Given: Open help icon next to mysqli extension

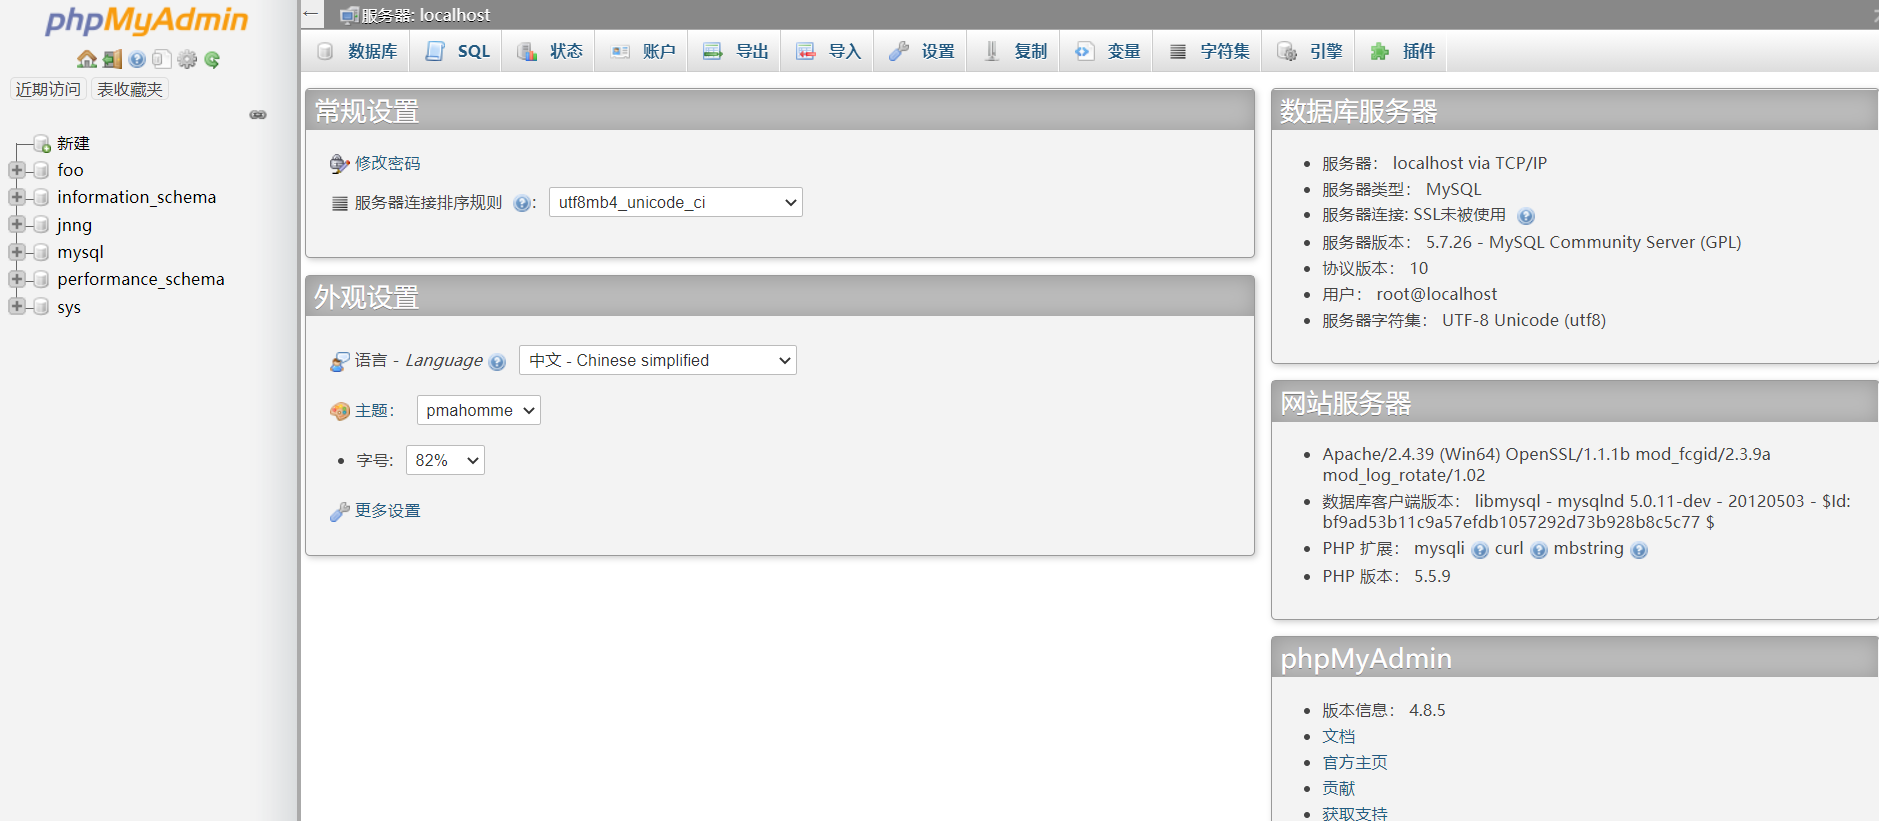Looking at the screenshot, I should pyautogui.click(x=1480, y=550).
